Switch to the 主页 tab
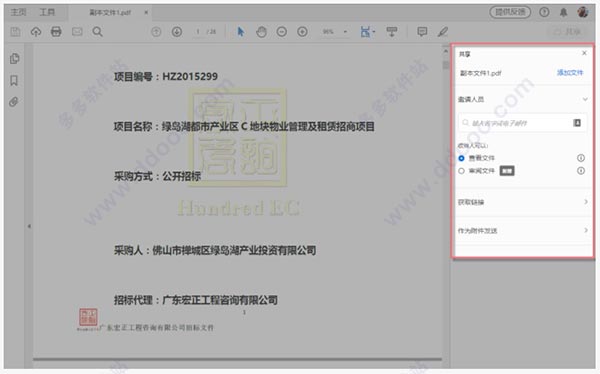Viewport: 600px width, 374px height. [x=18, y=12]
